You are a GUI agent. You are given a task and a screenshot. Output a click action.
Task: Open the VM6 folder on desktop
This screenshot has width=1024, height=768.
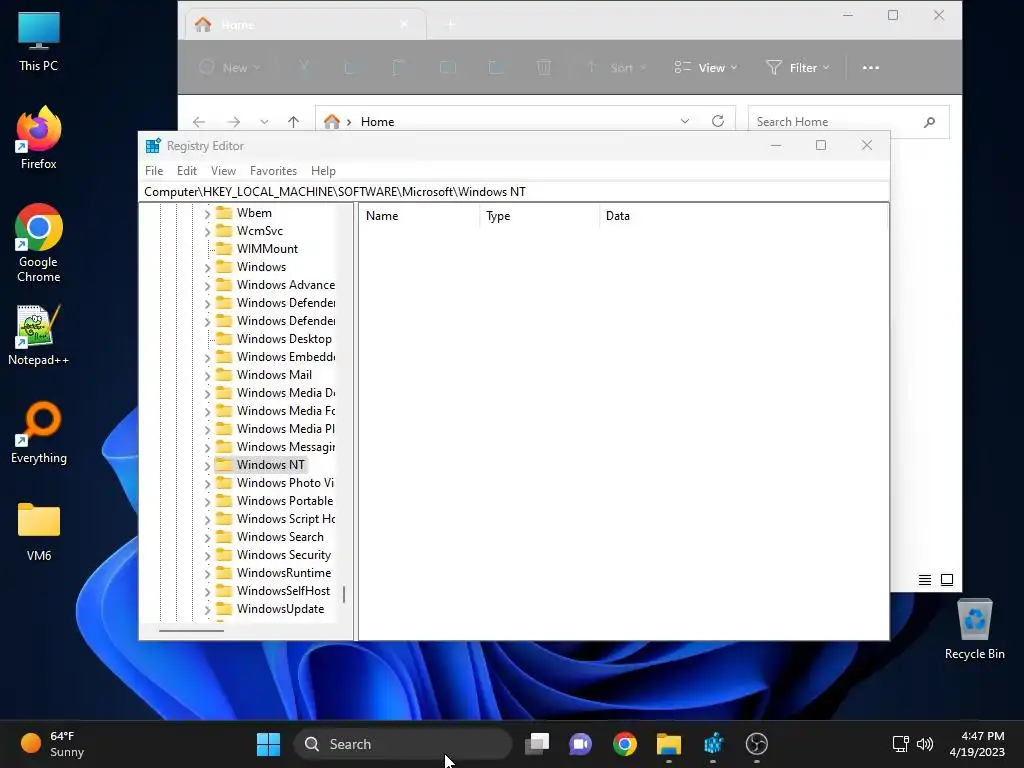click(x=39, y=532)
